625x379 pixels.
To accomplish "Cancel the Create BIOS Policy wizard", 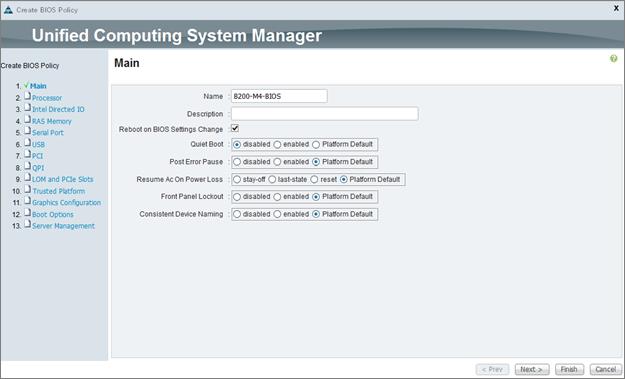I will pos(605,369).
